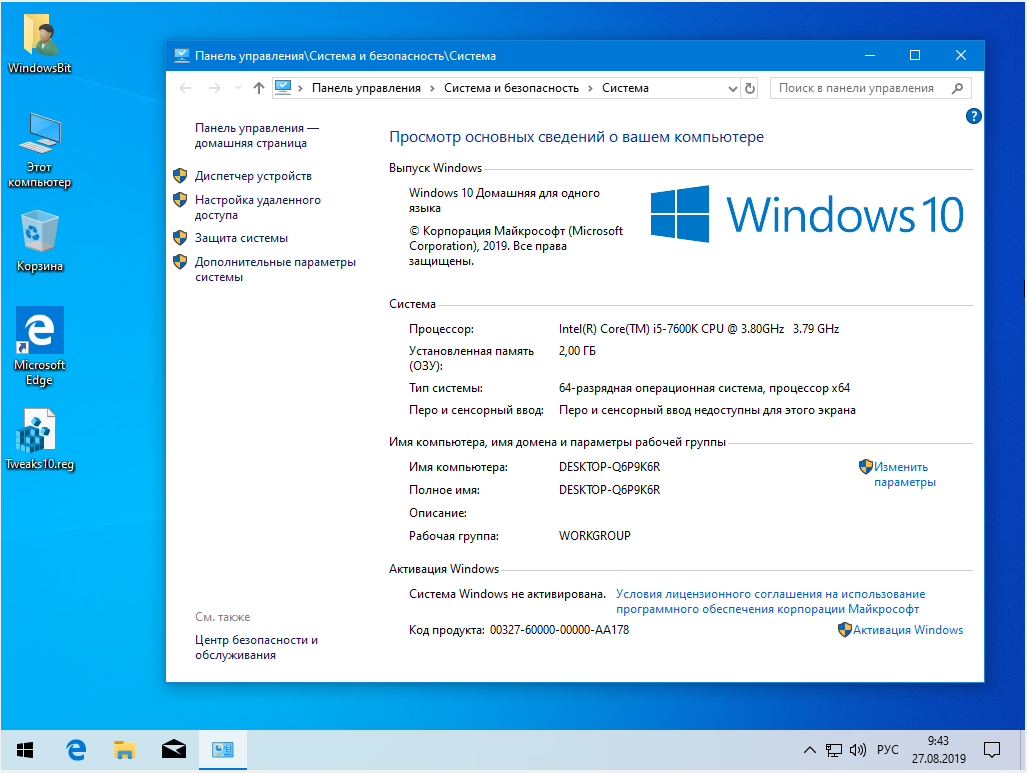Expand the chevron before Панель управления breadcrumb
Viewport: 1027px width, 773px height.
300,88
